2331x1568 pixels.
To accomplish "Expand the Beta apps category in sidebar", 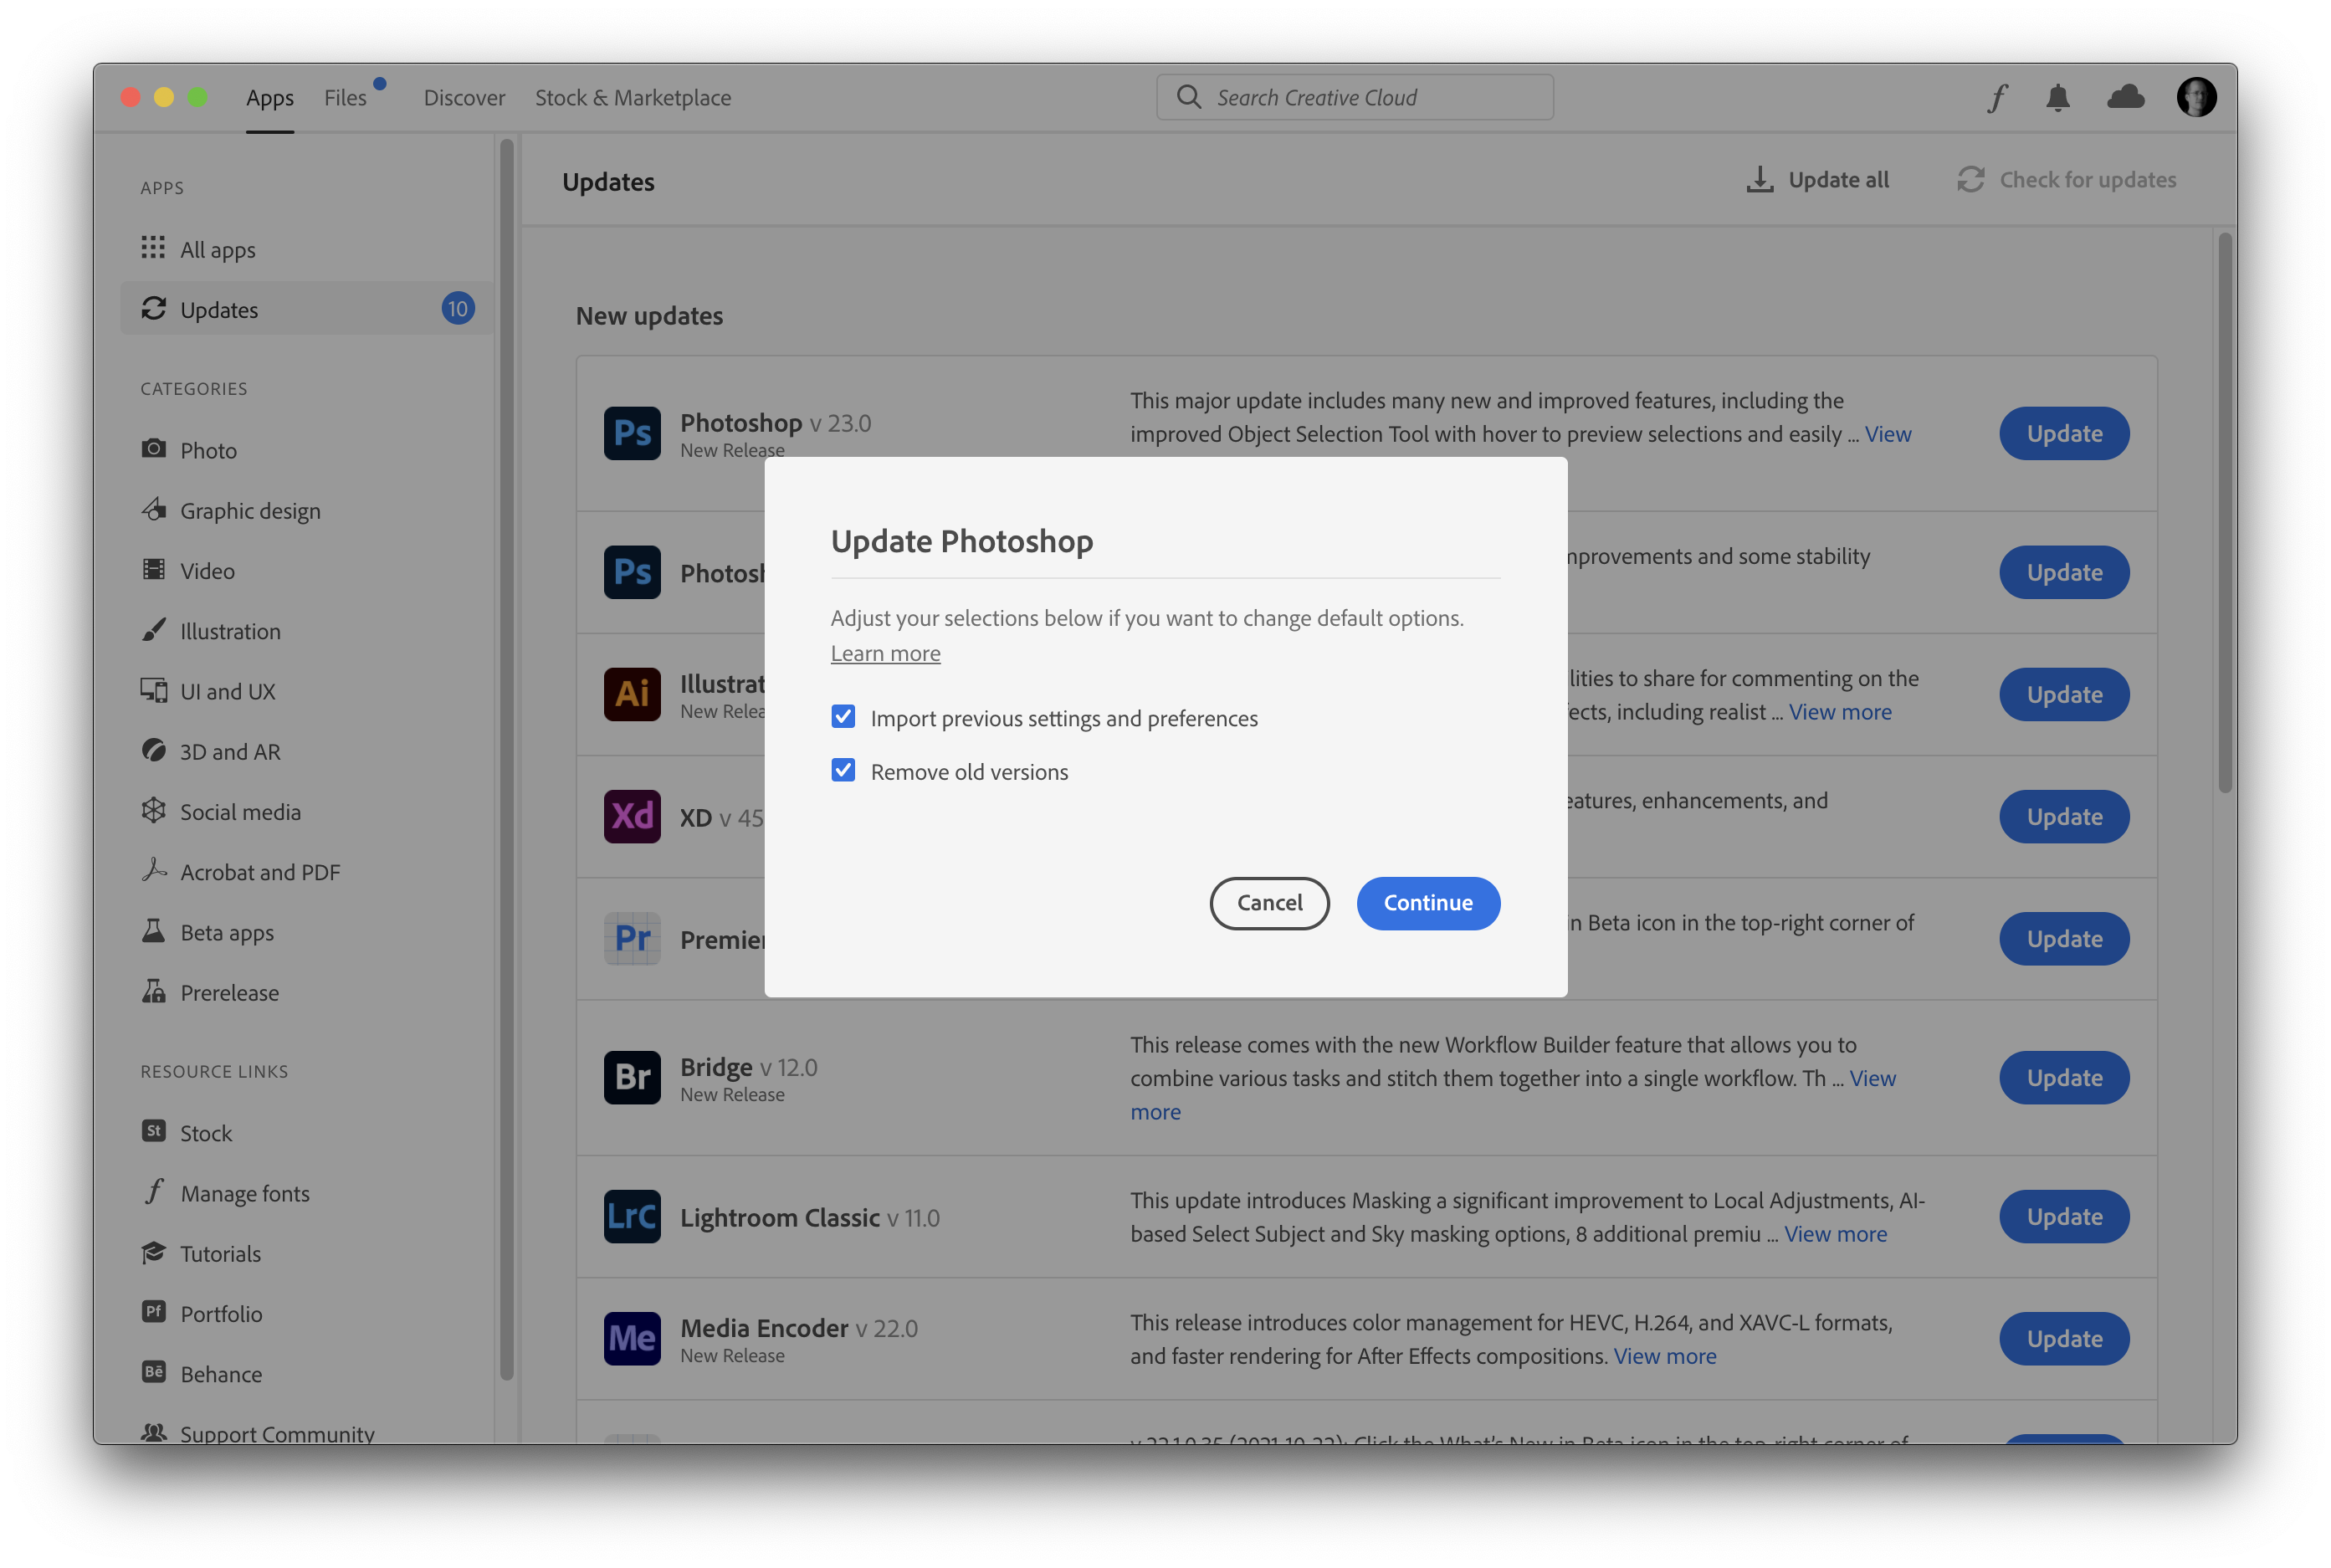I will [x=226, y=931].
